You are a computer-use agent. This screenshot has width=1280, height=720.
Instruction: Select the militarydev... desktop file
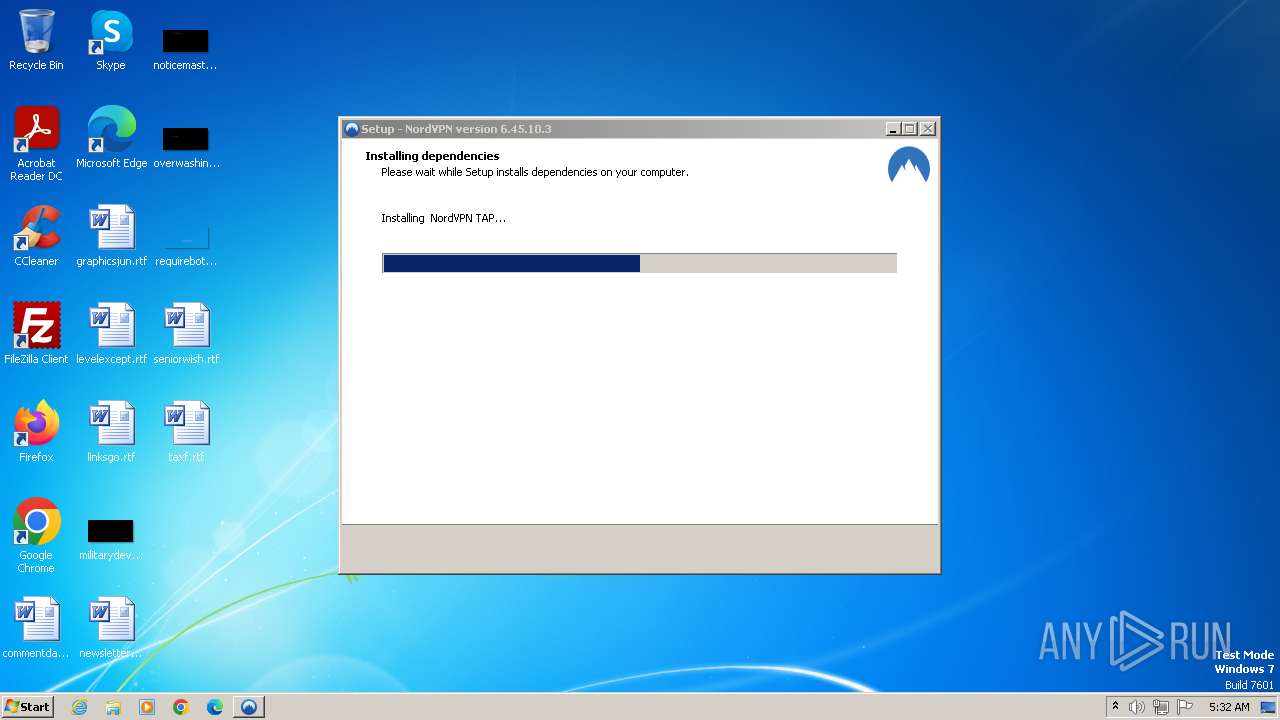coord(110,540)
